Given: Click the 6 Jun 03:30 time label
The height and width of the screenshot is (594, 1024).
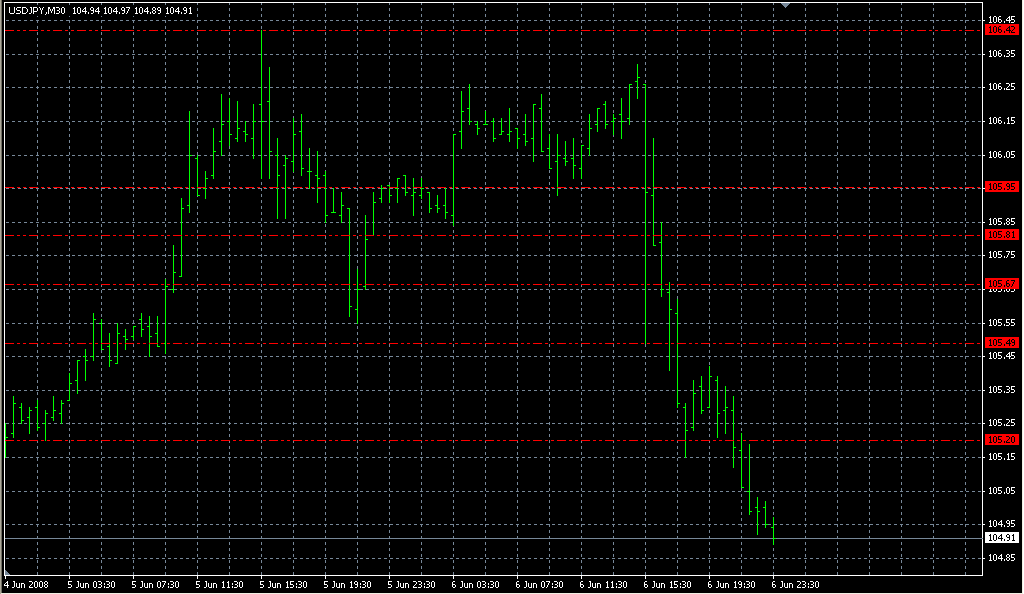Looking at the screenshot, I should pos(475,584).
